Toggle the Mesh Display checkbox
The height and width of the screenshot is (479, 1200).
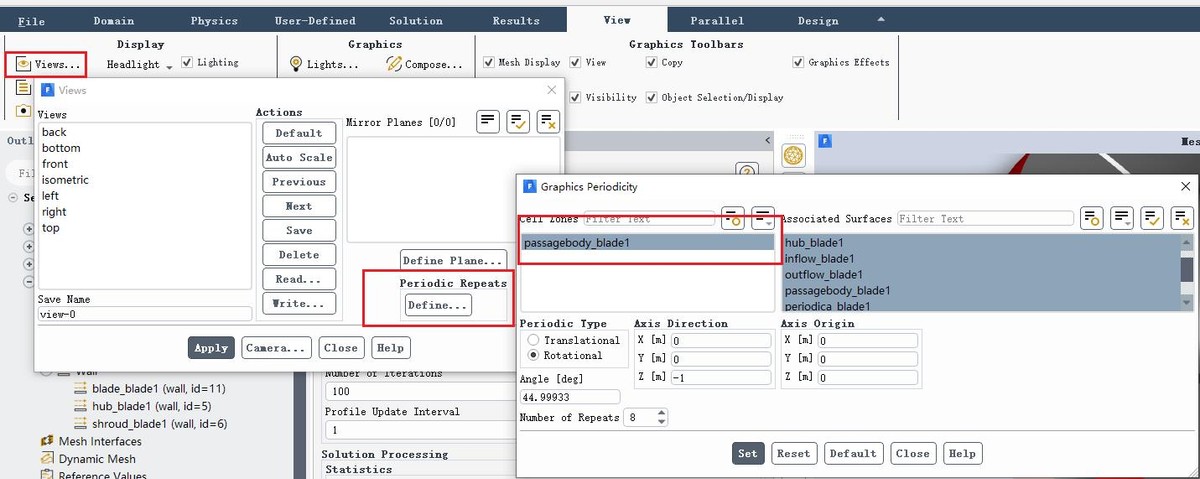click(488, 62)
